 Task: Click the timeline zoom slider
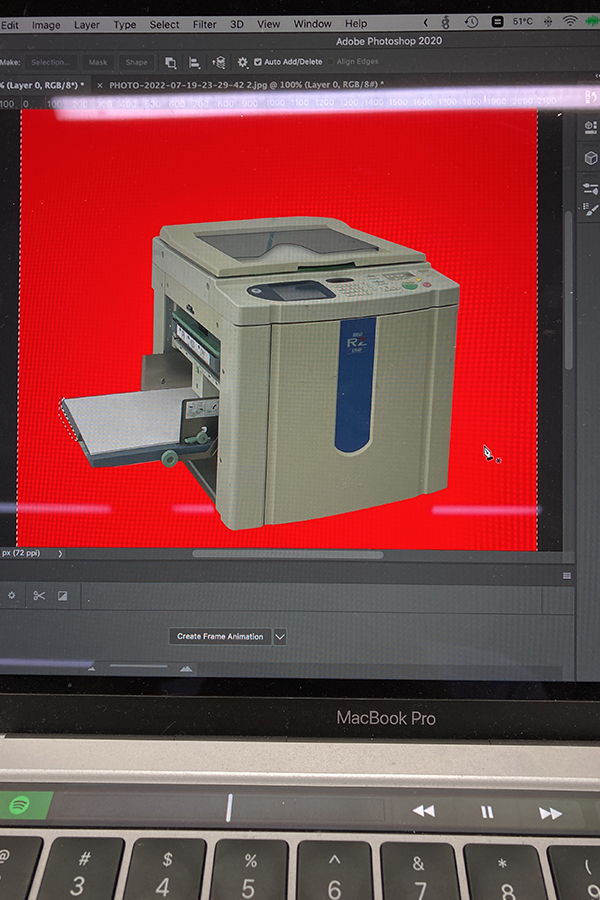click(138, 667)
